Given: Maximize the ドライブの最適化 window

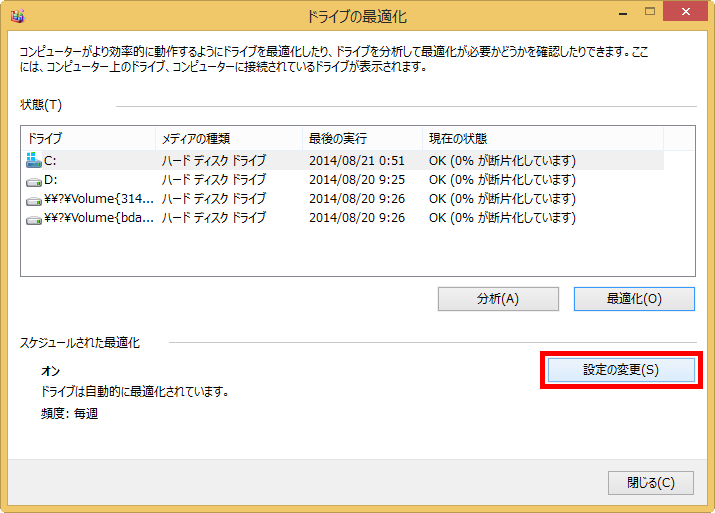Looking at the screenshot, I should pos(650,12).
